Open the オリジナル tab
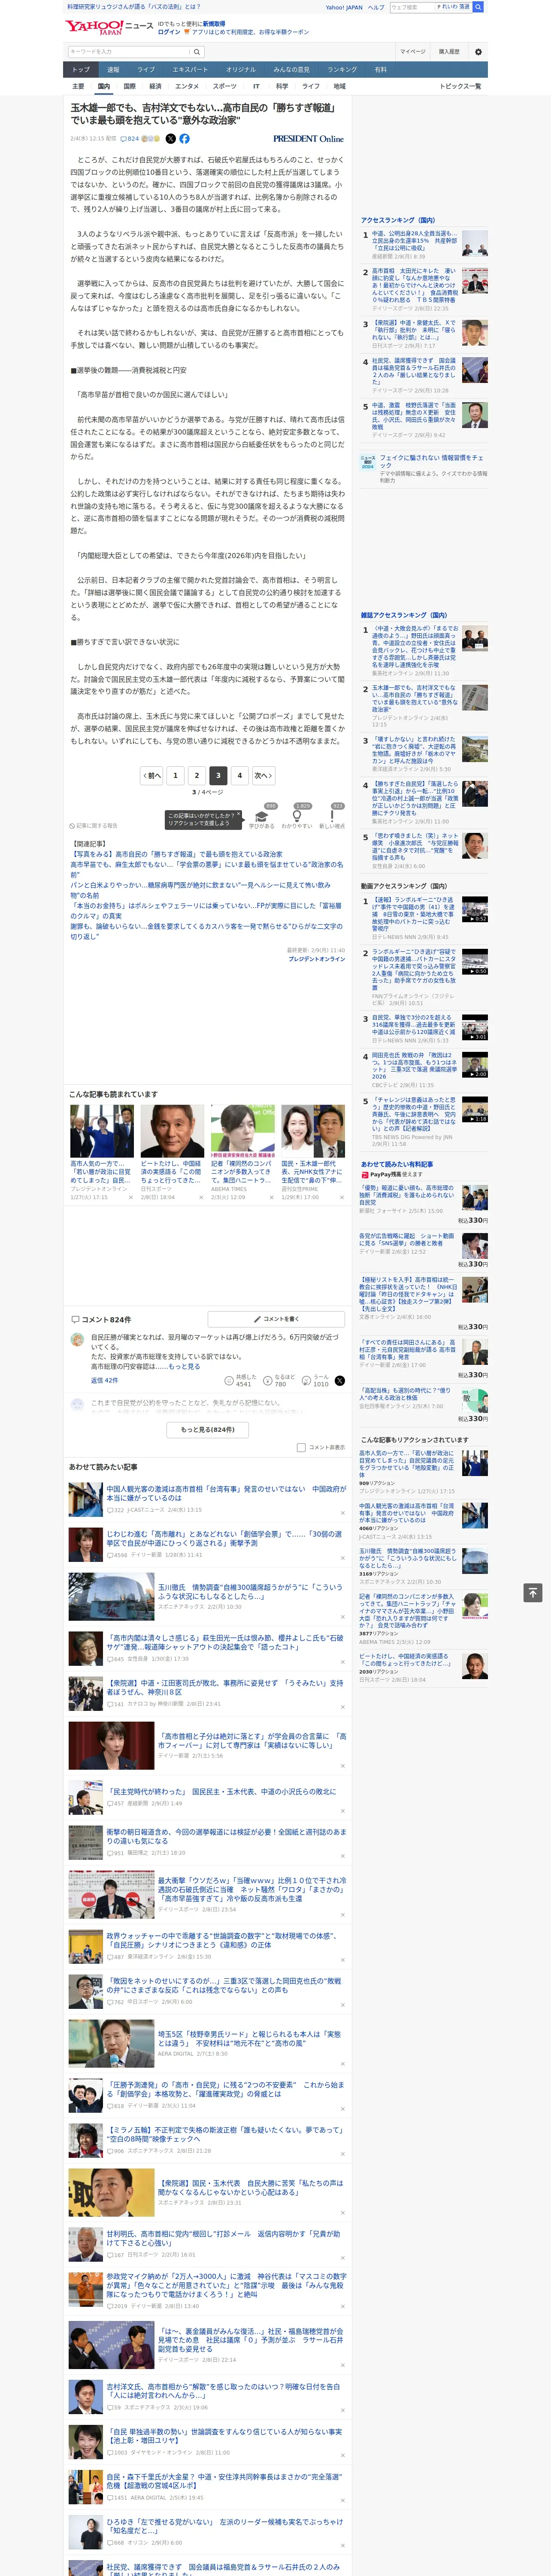The image size is (551, 2576). coord(241,70)
